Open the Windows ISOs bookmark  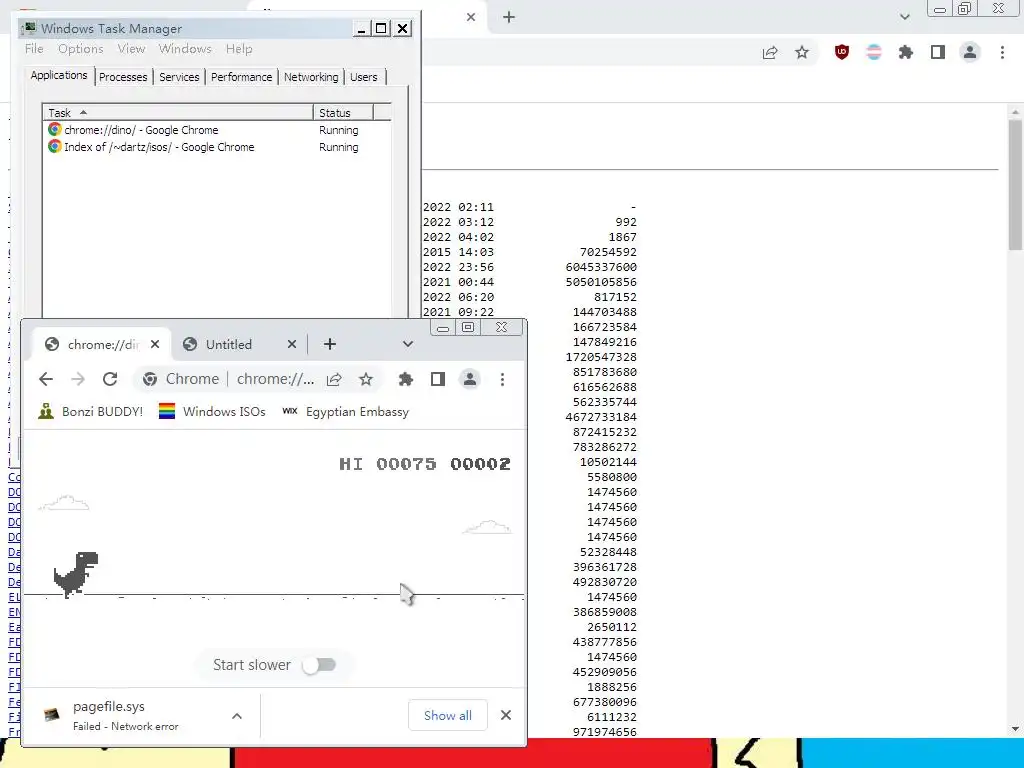pos(212,411)
